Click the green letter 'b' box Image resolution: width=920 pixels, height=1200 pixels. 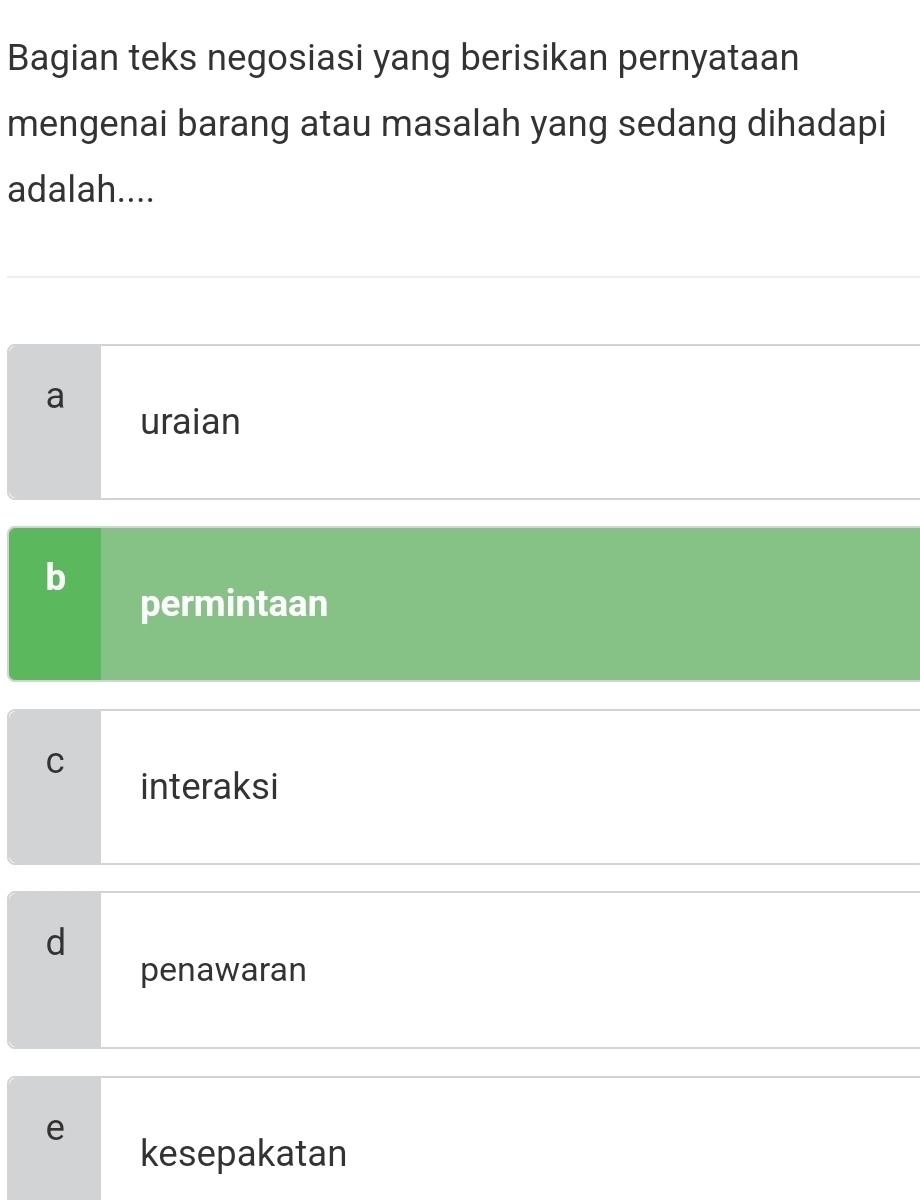(55, 604)
